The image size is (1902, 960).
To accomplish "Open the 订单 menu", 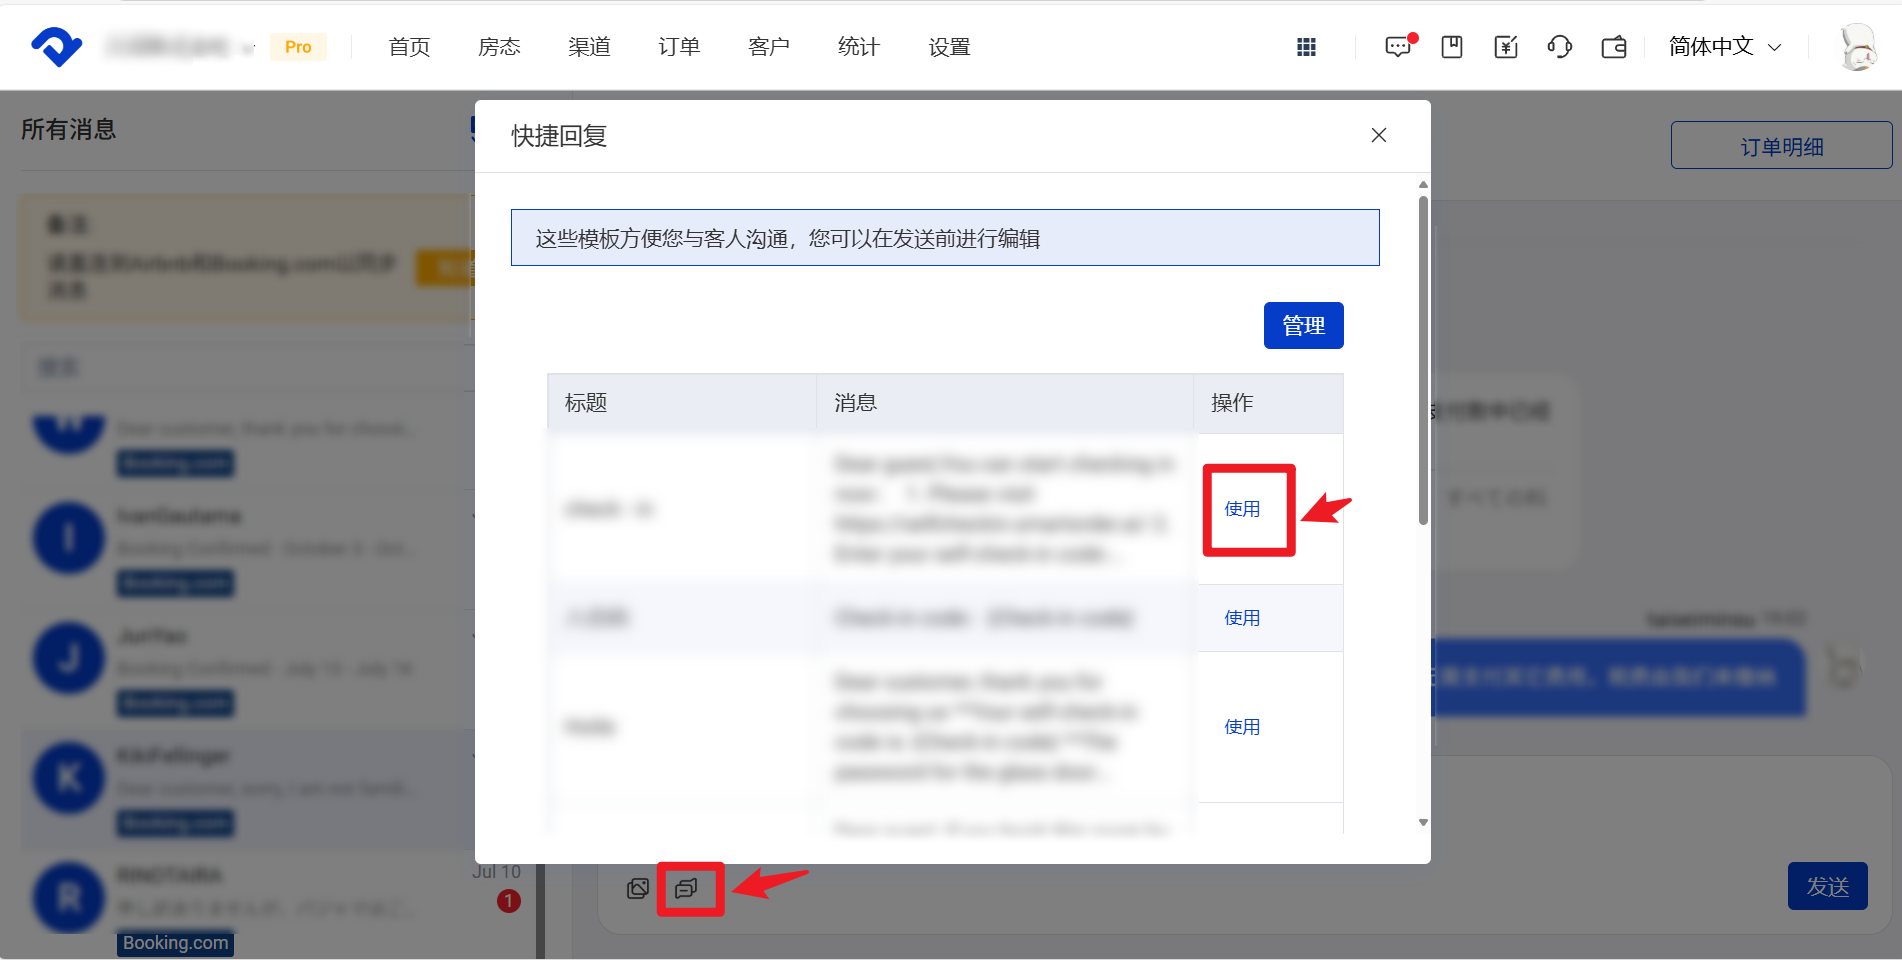I will (679, 47).
